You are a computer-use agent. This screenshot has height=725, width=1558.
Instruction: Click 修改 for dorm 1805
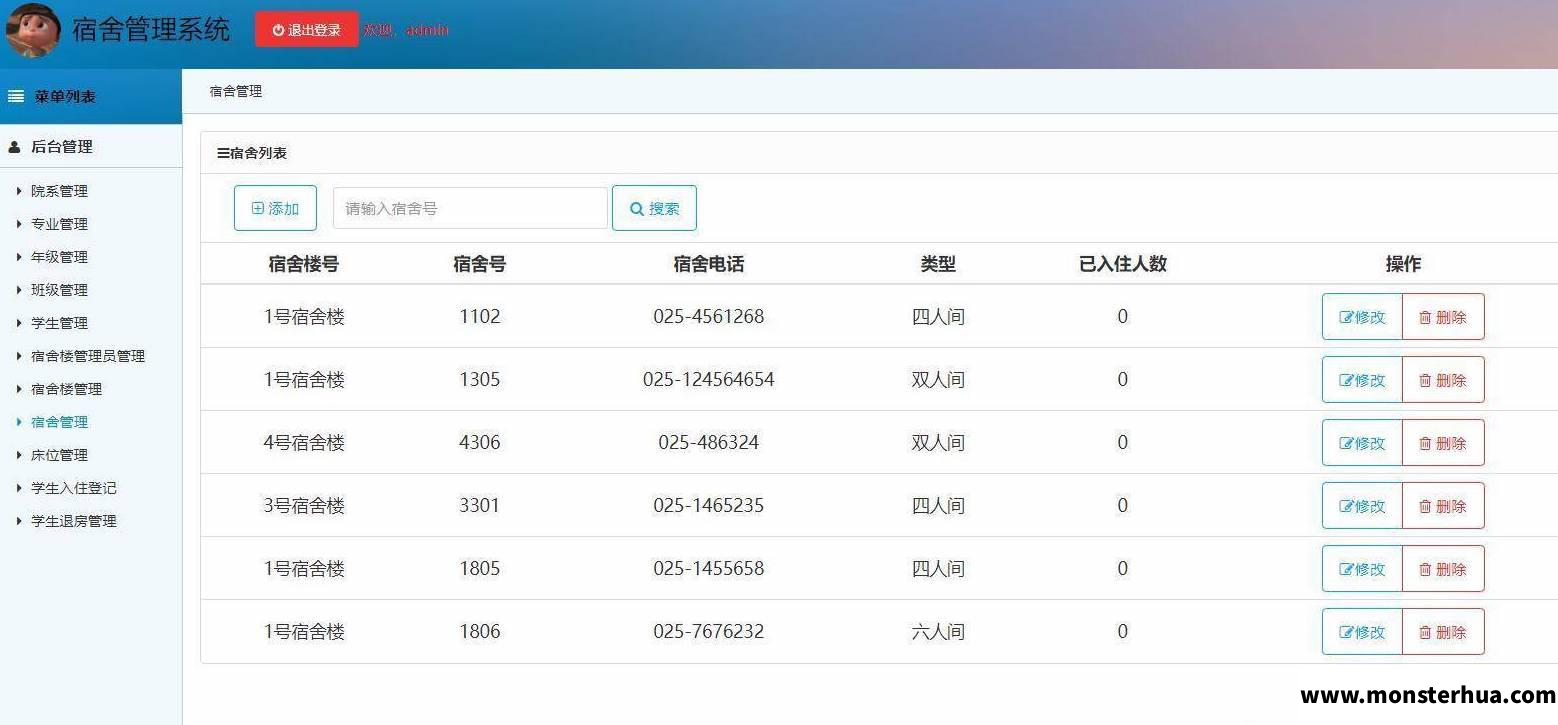1362,569
